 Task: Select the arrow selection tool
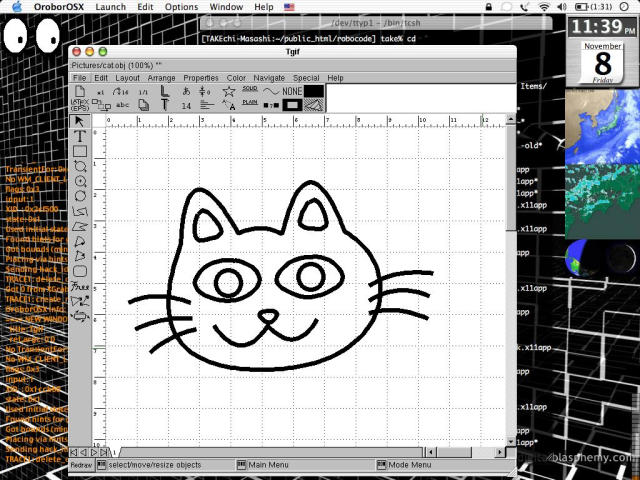coord(80,121)
